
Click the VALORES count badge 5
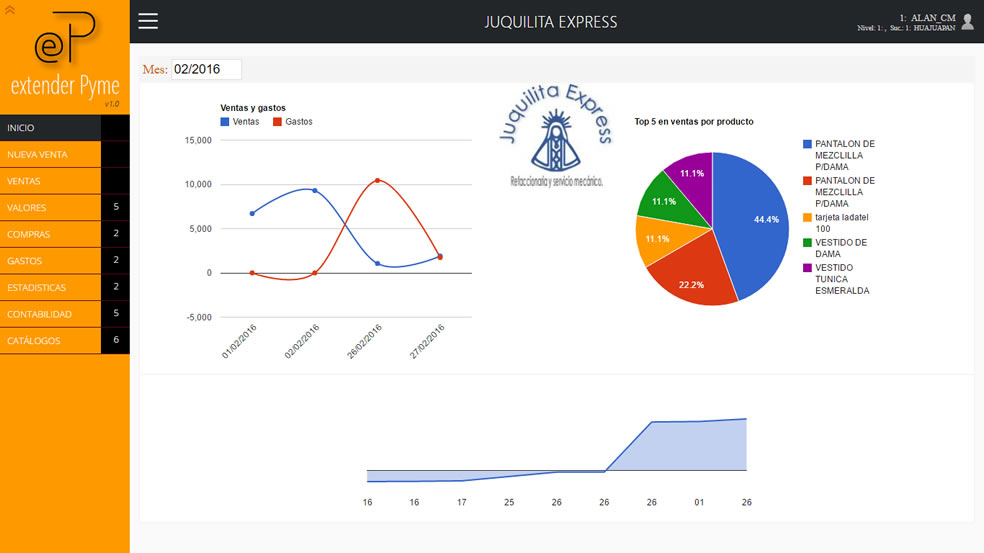click(x=115, y=207)
